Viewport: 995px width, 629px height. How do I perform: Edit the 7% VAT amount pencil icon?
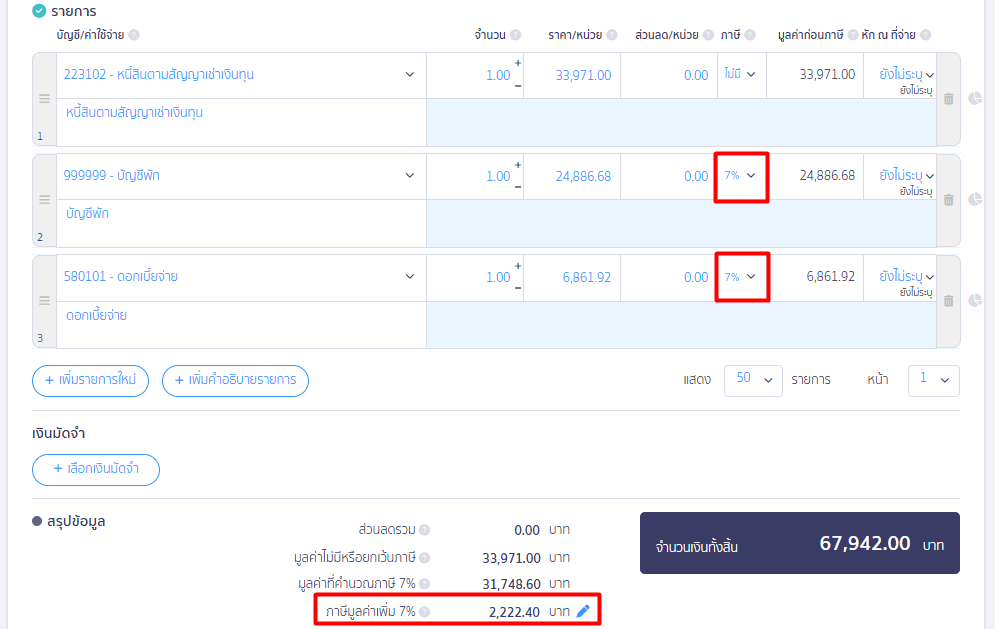pos(584,610)
